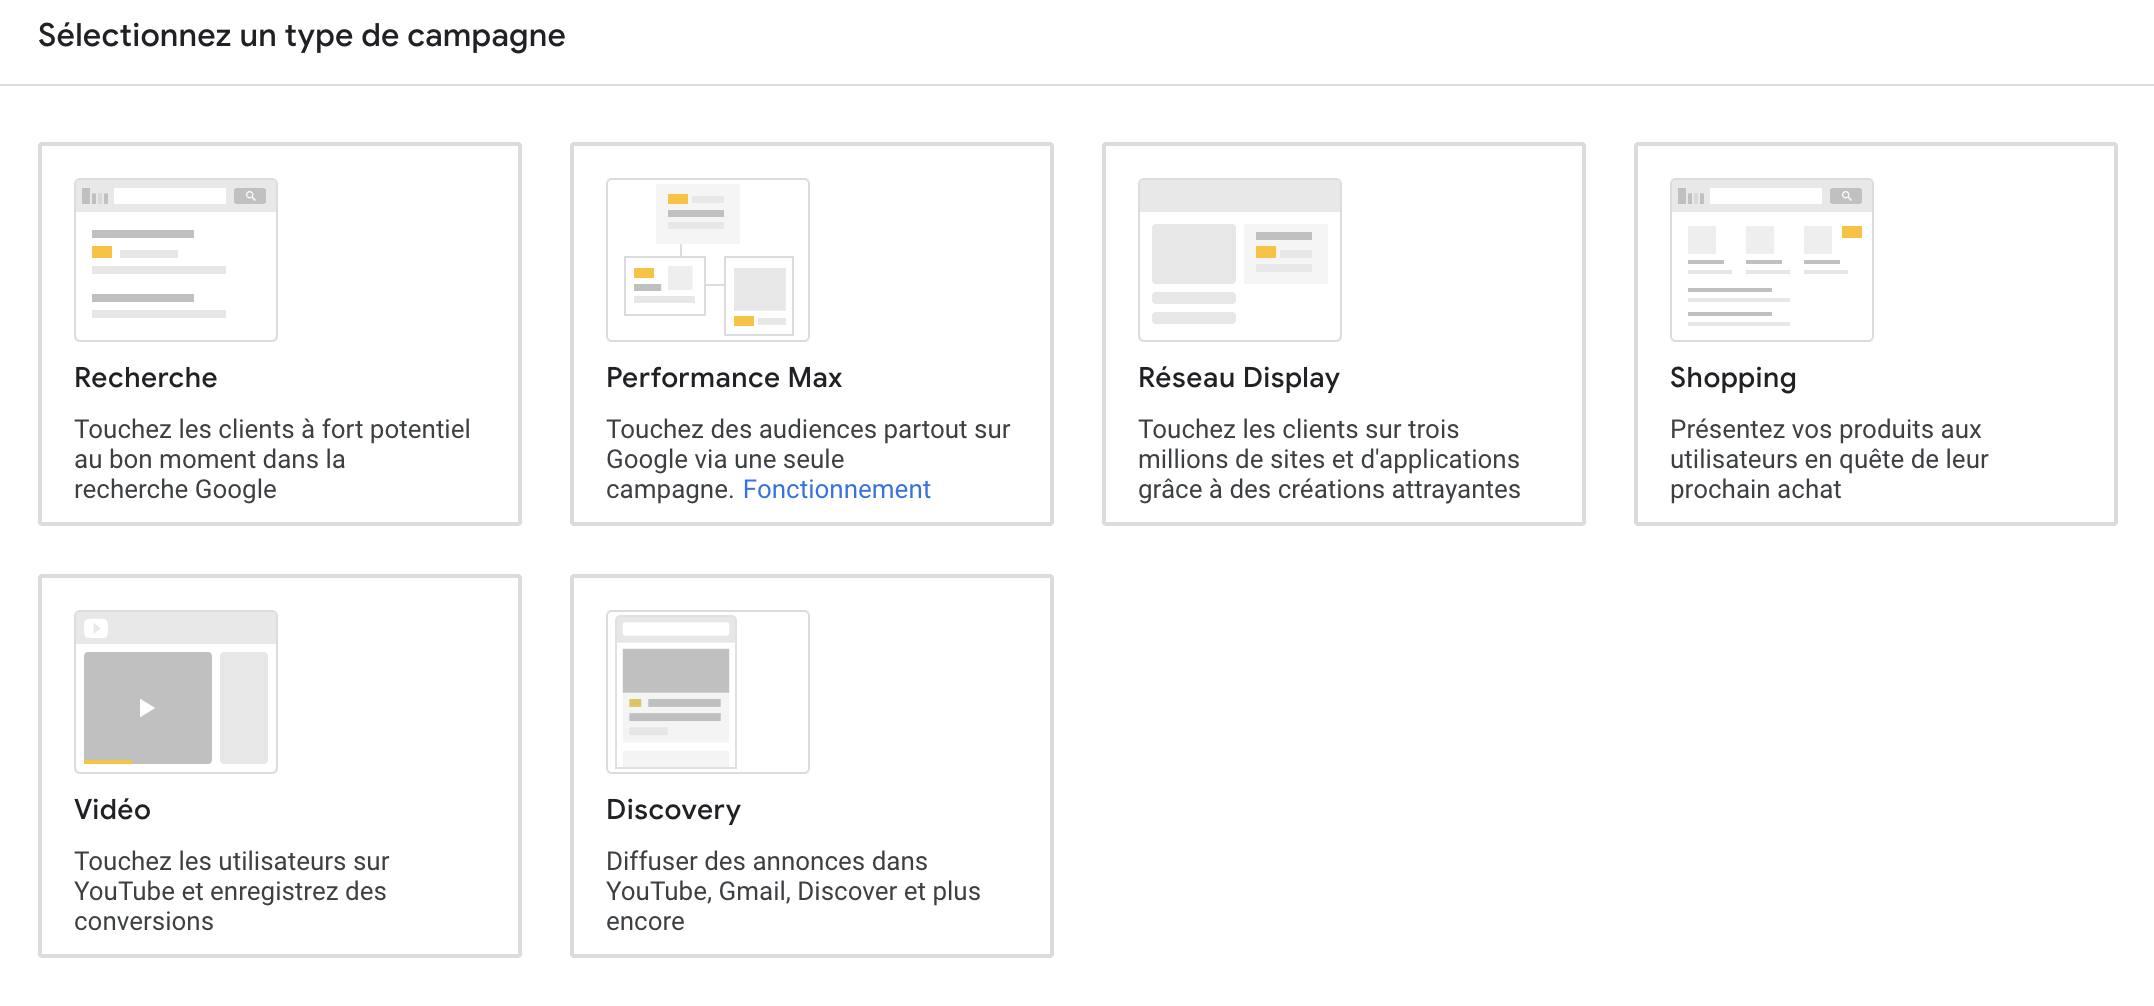
Task: Click the Réseau Display description text
Action: point(1328,459)
